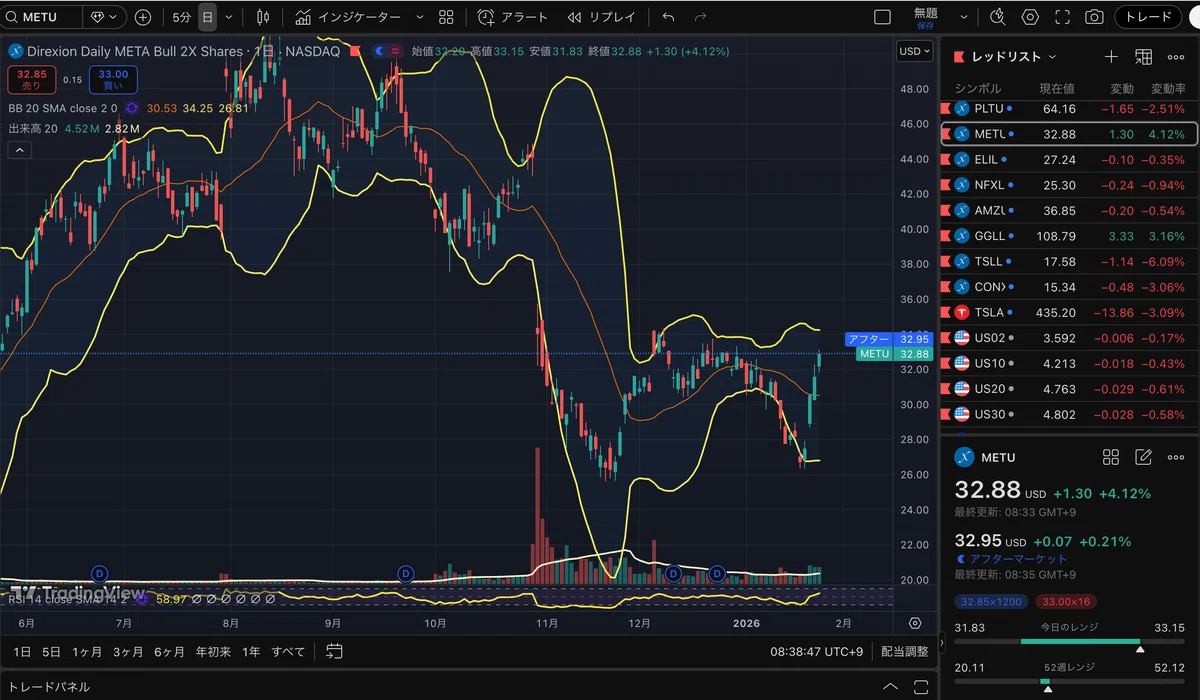Add a symbol to the watchlist with plus icon
This screenshot has width=1200, height=700.
click(x=1111, y=57)
